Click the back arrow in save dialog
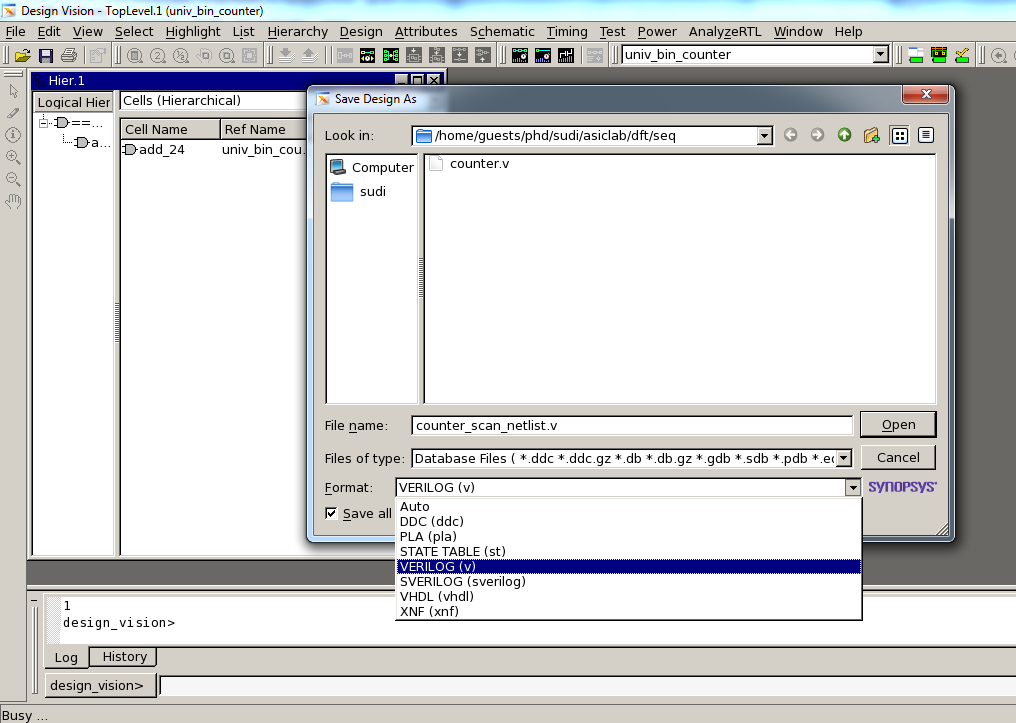1016x723 pixels. coord(791,135)
